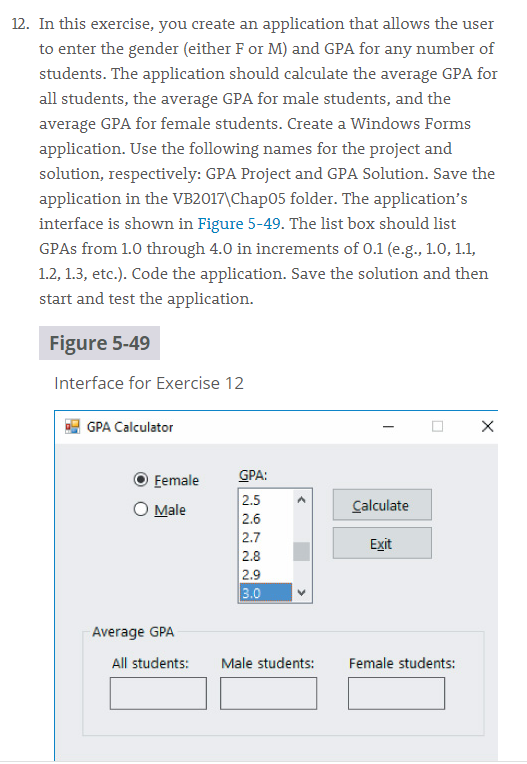Click the disabled maximize box icon
The width and height of the screenshot is (527, 764).
pyautogui.click(x=437, y=426)
